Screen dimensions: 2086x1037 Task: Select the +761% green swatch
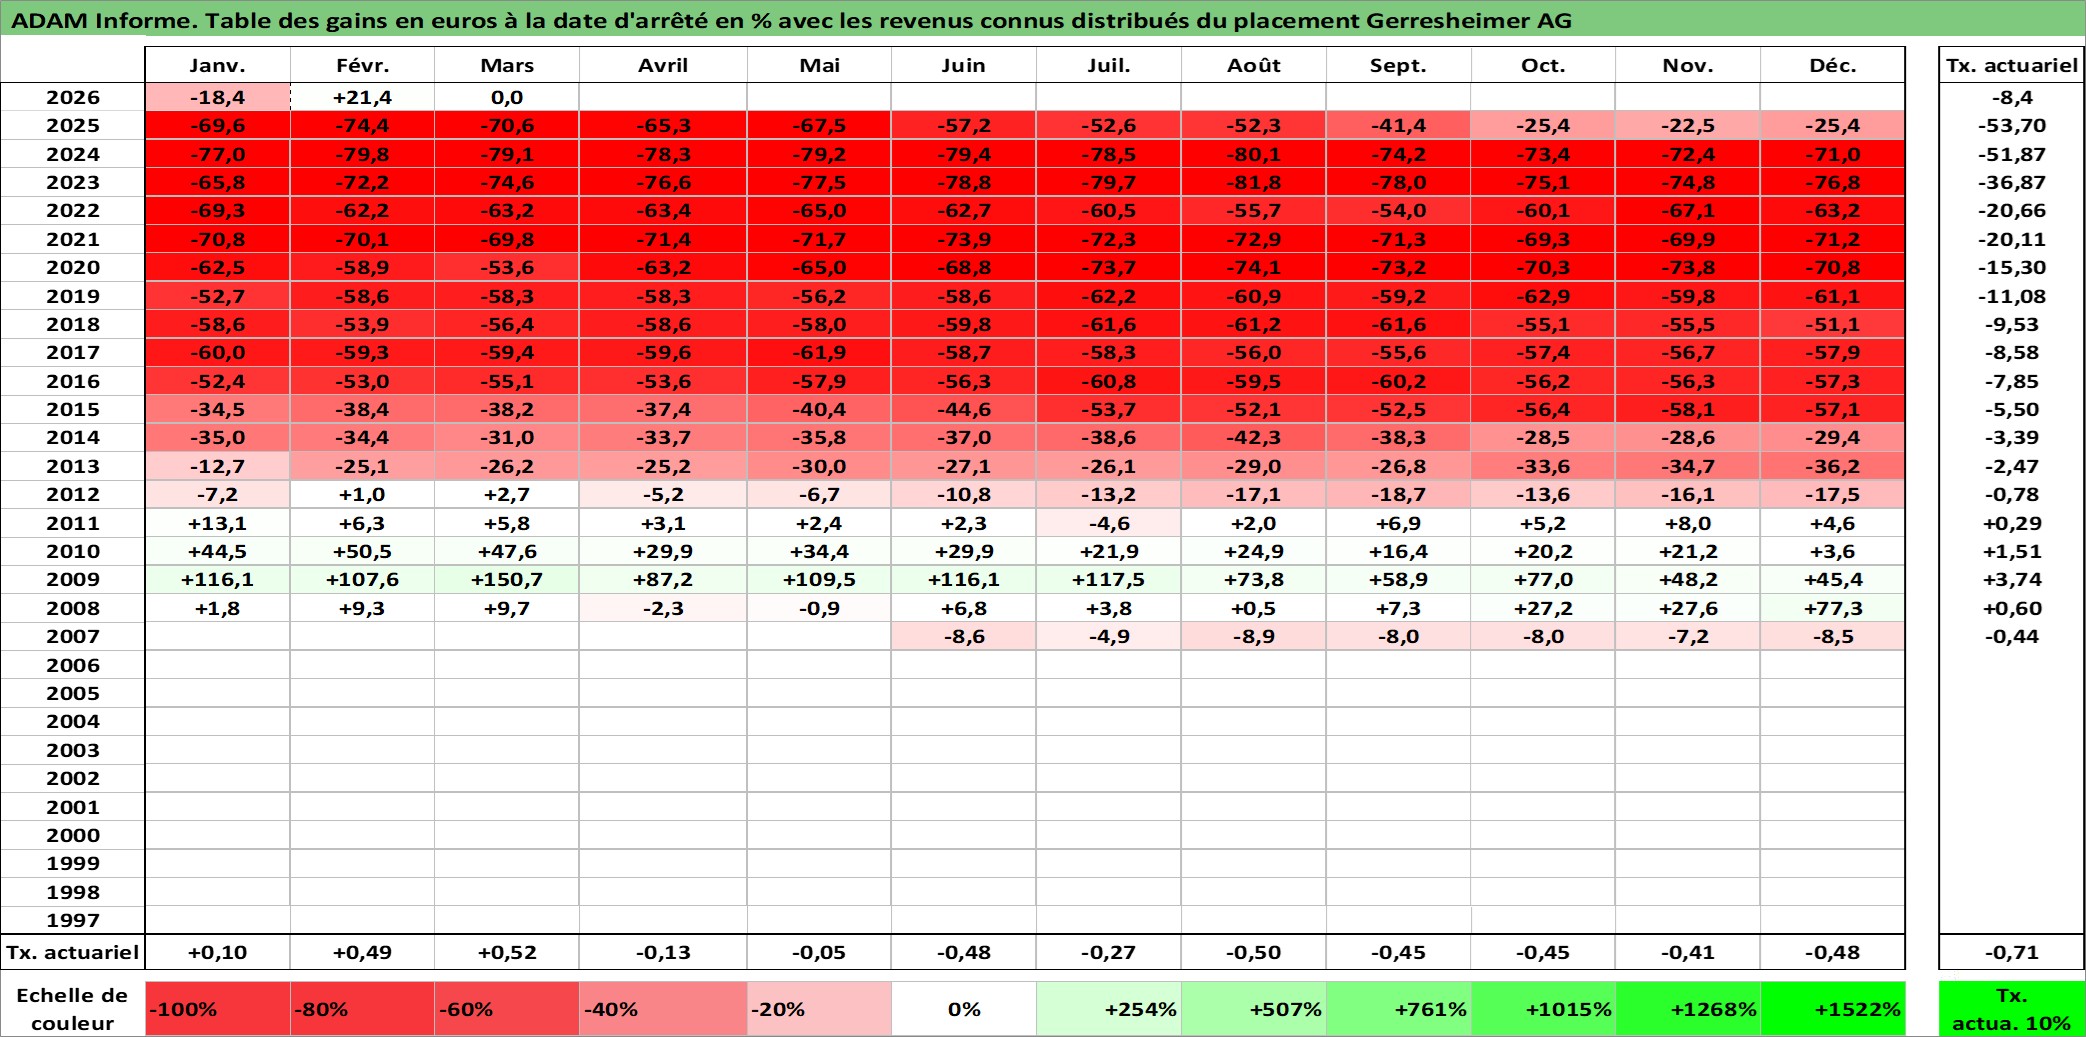pos(1398,1009)
